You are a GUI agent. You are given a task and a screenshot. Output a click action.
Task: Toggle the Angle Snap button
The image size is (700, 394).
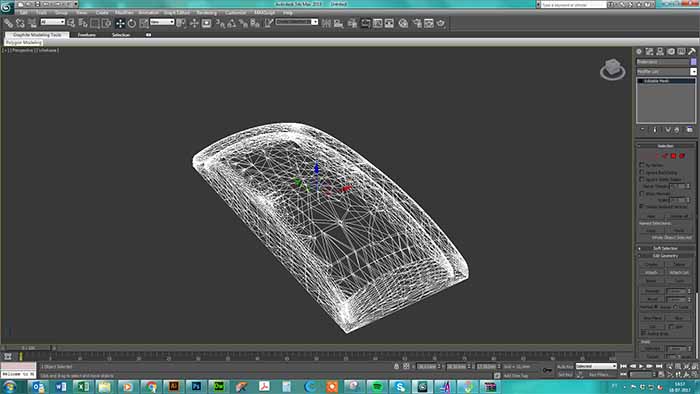[x=232, y=23]
